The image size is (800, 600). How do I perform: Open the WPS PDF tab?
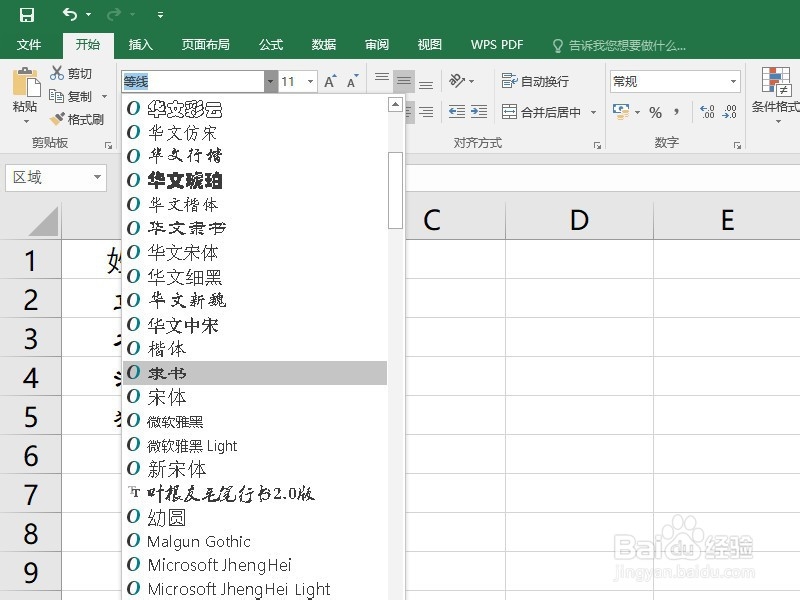click(x=497, y=45)
